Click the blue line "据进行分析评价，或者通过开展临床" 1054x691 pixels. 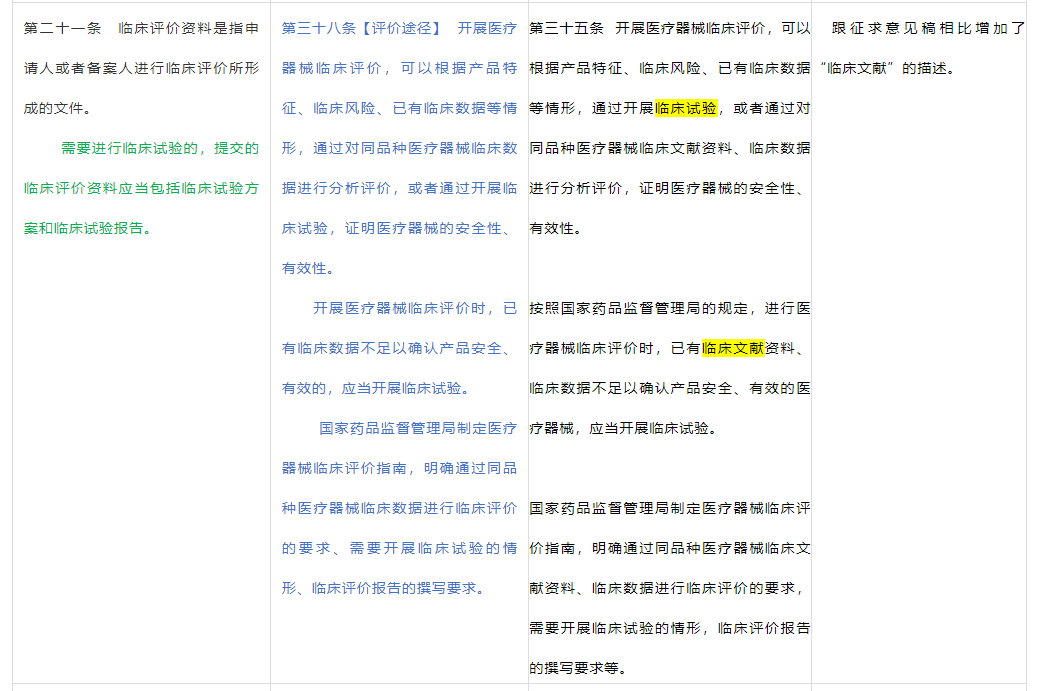click(x=399, y=188)
